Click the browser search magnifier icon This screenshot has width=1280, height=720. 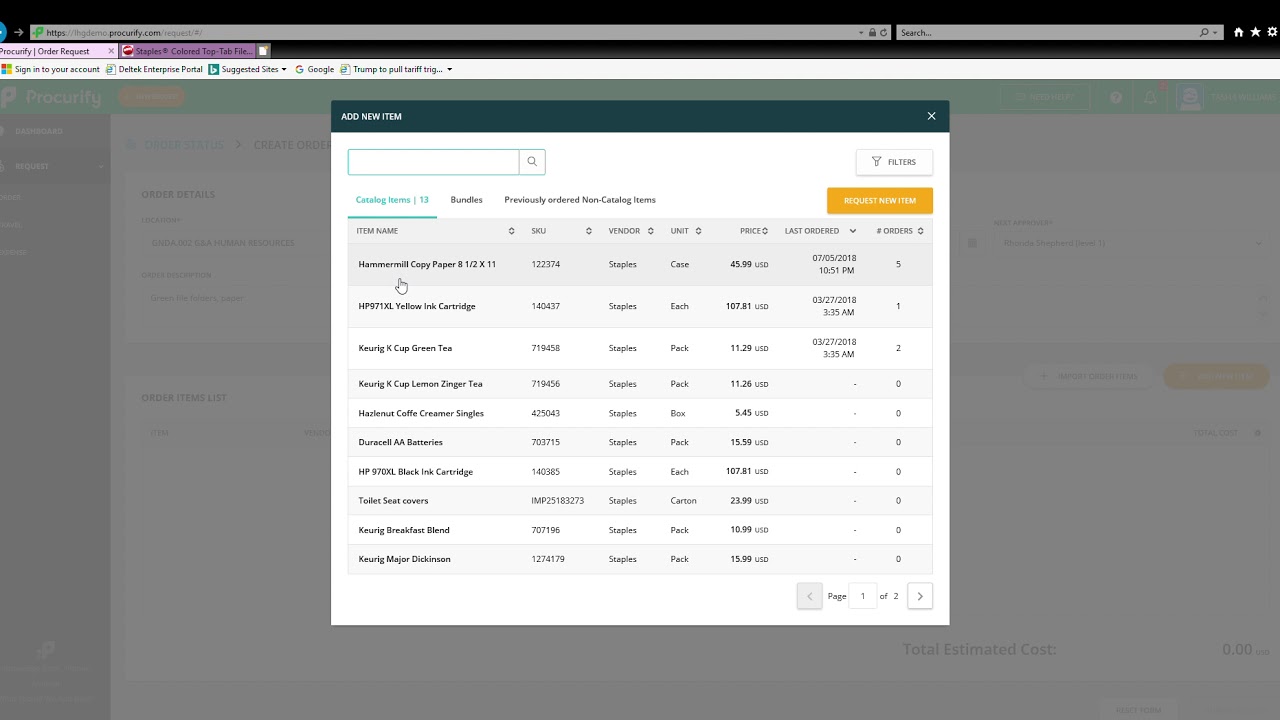[1204, 33]
